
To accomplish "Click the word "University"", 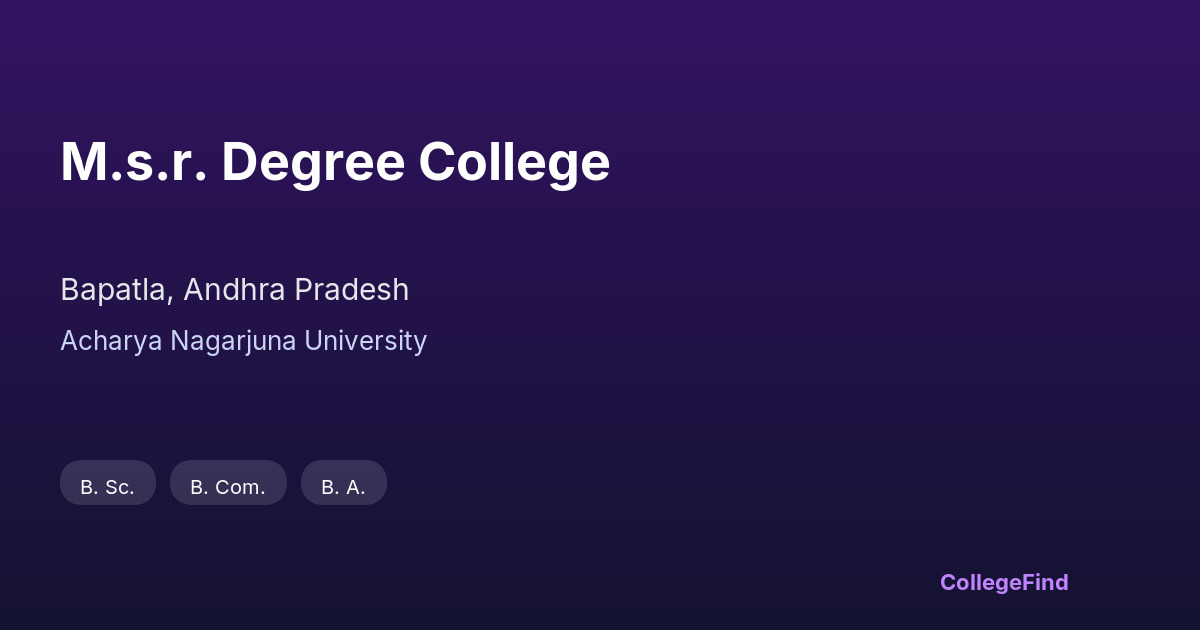I will pyautogui.click(x=365, y=341).
